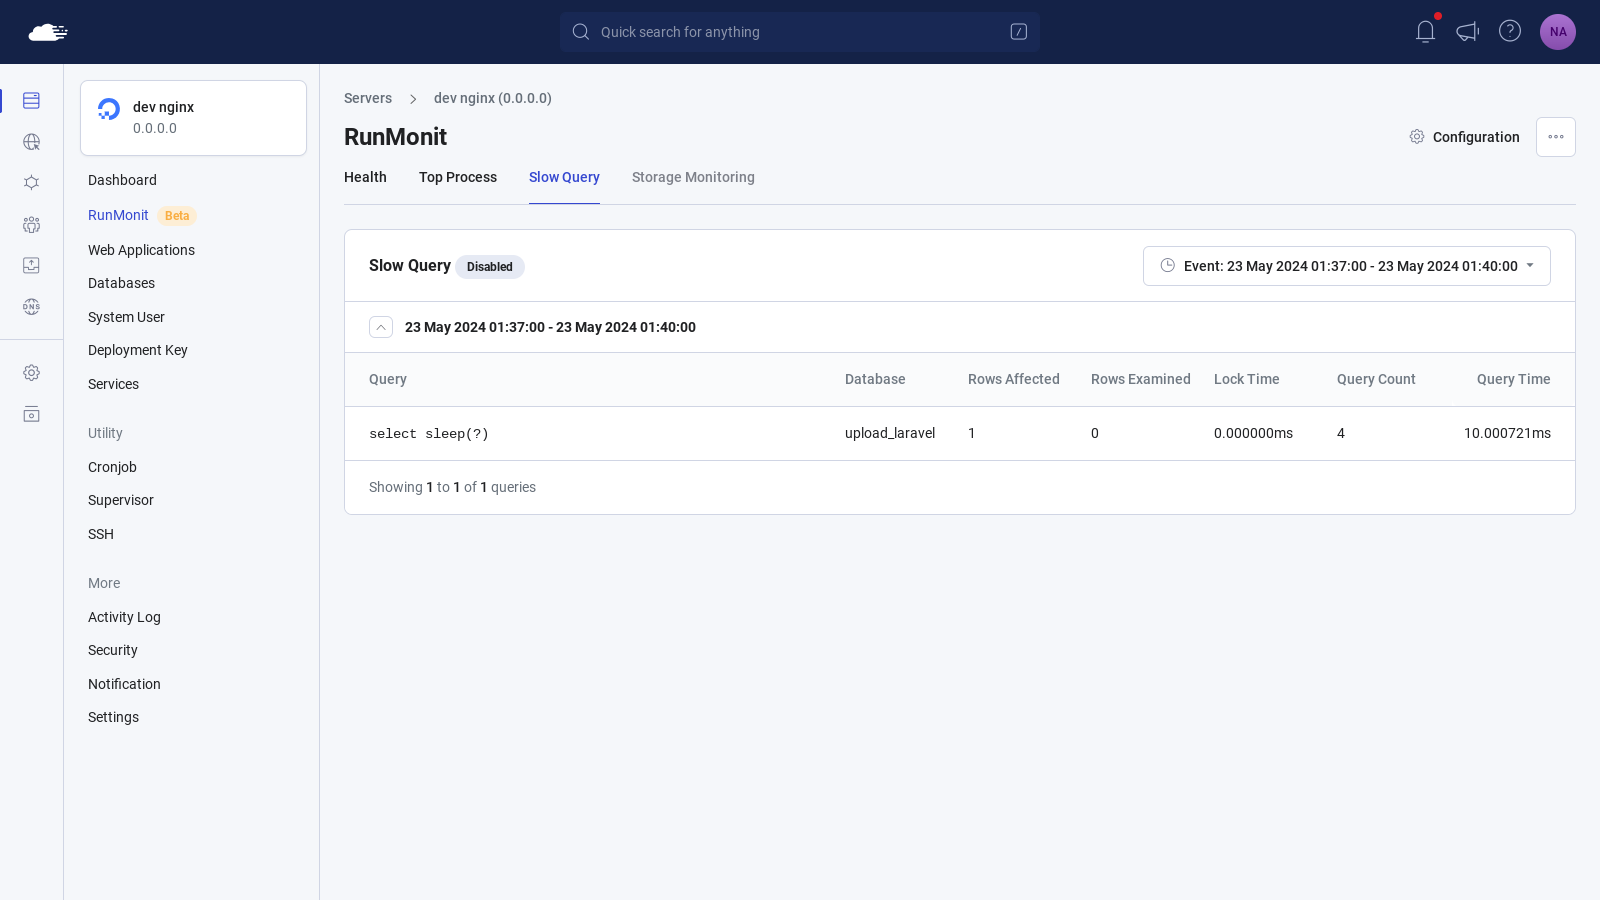
Task: Click the RunCloud cloud logo
Action: [x=48, y=32]
